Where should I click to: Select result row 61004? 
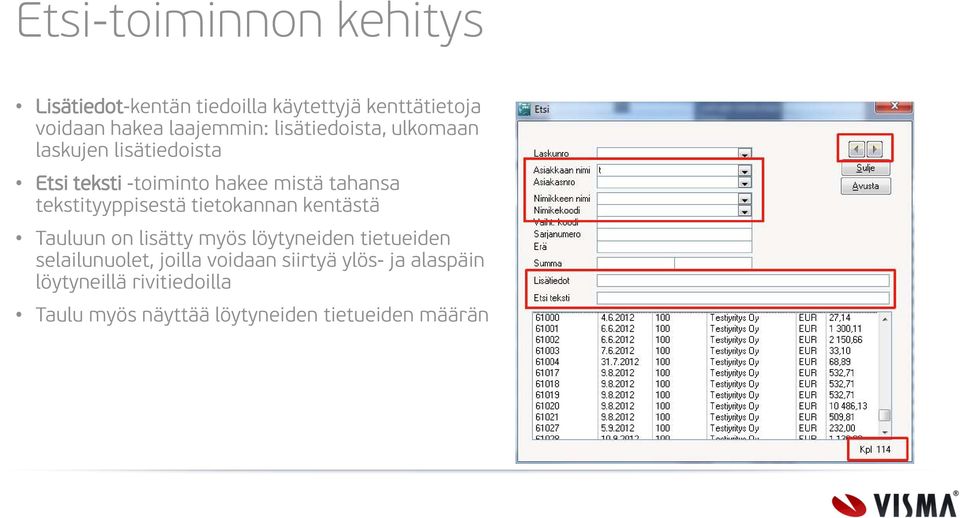[x=706, y=362]
